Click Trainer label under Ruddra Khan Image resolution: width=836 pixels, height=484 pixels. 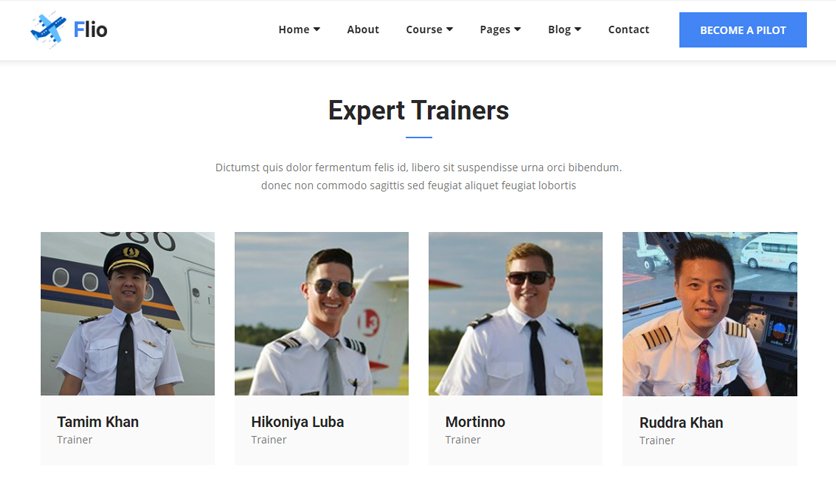[x=657, y=440]
